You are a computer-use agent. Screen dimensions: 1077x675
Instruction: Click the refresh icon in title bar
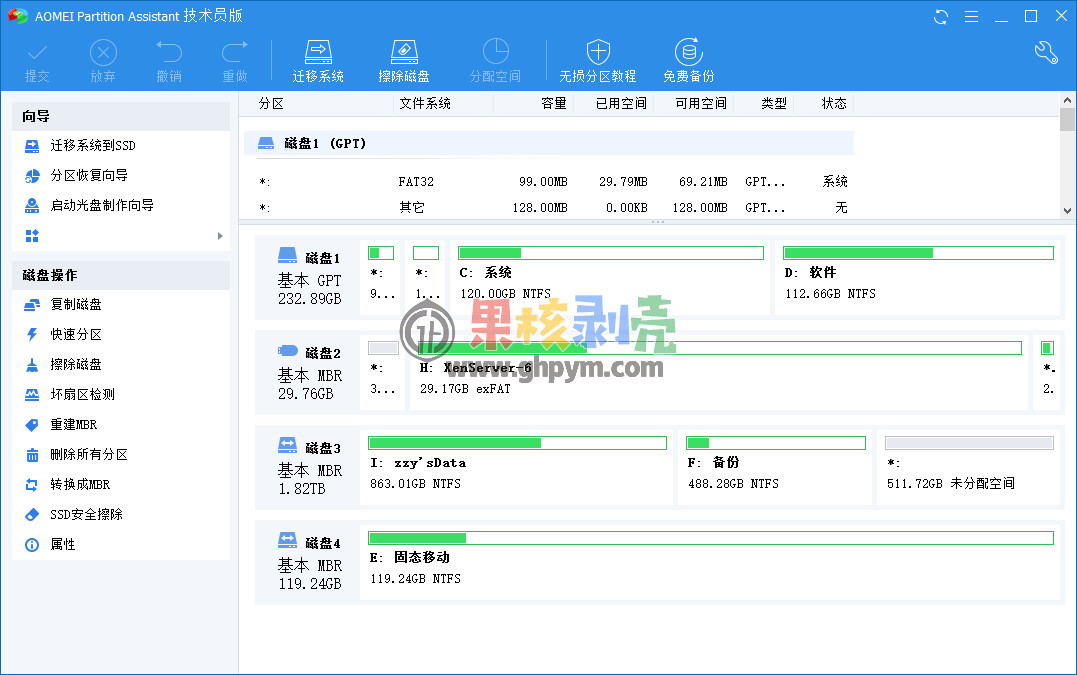tap(941, 16)
